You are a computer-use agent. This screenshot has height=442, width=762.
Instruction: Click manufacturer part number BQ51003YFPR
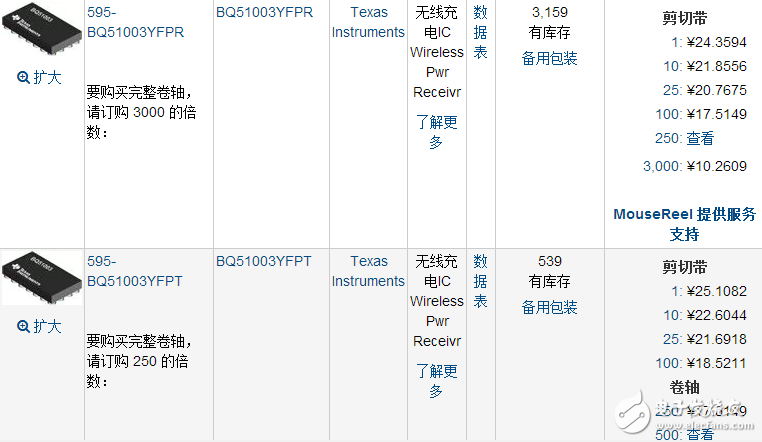click(264, 12)
